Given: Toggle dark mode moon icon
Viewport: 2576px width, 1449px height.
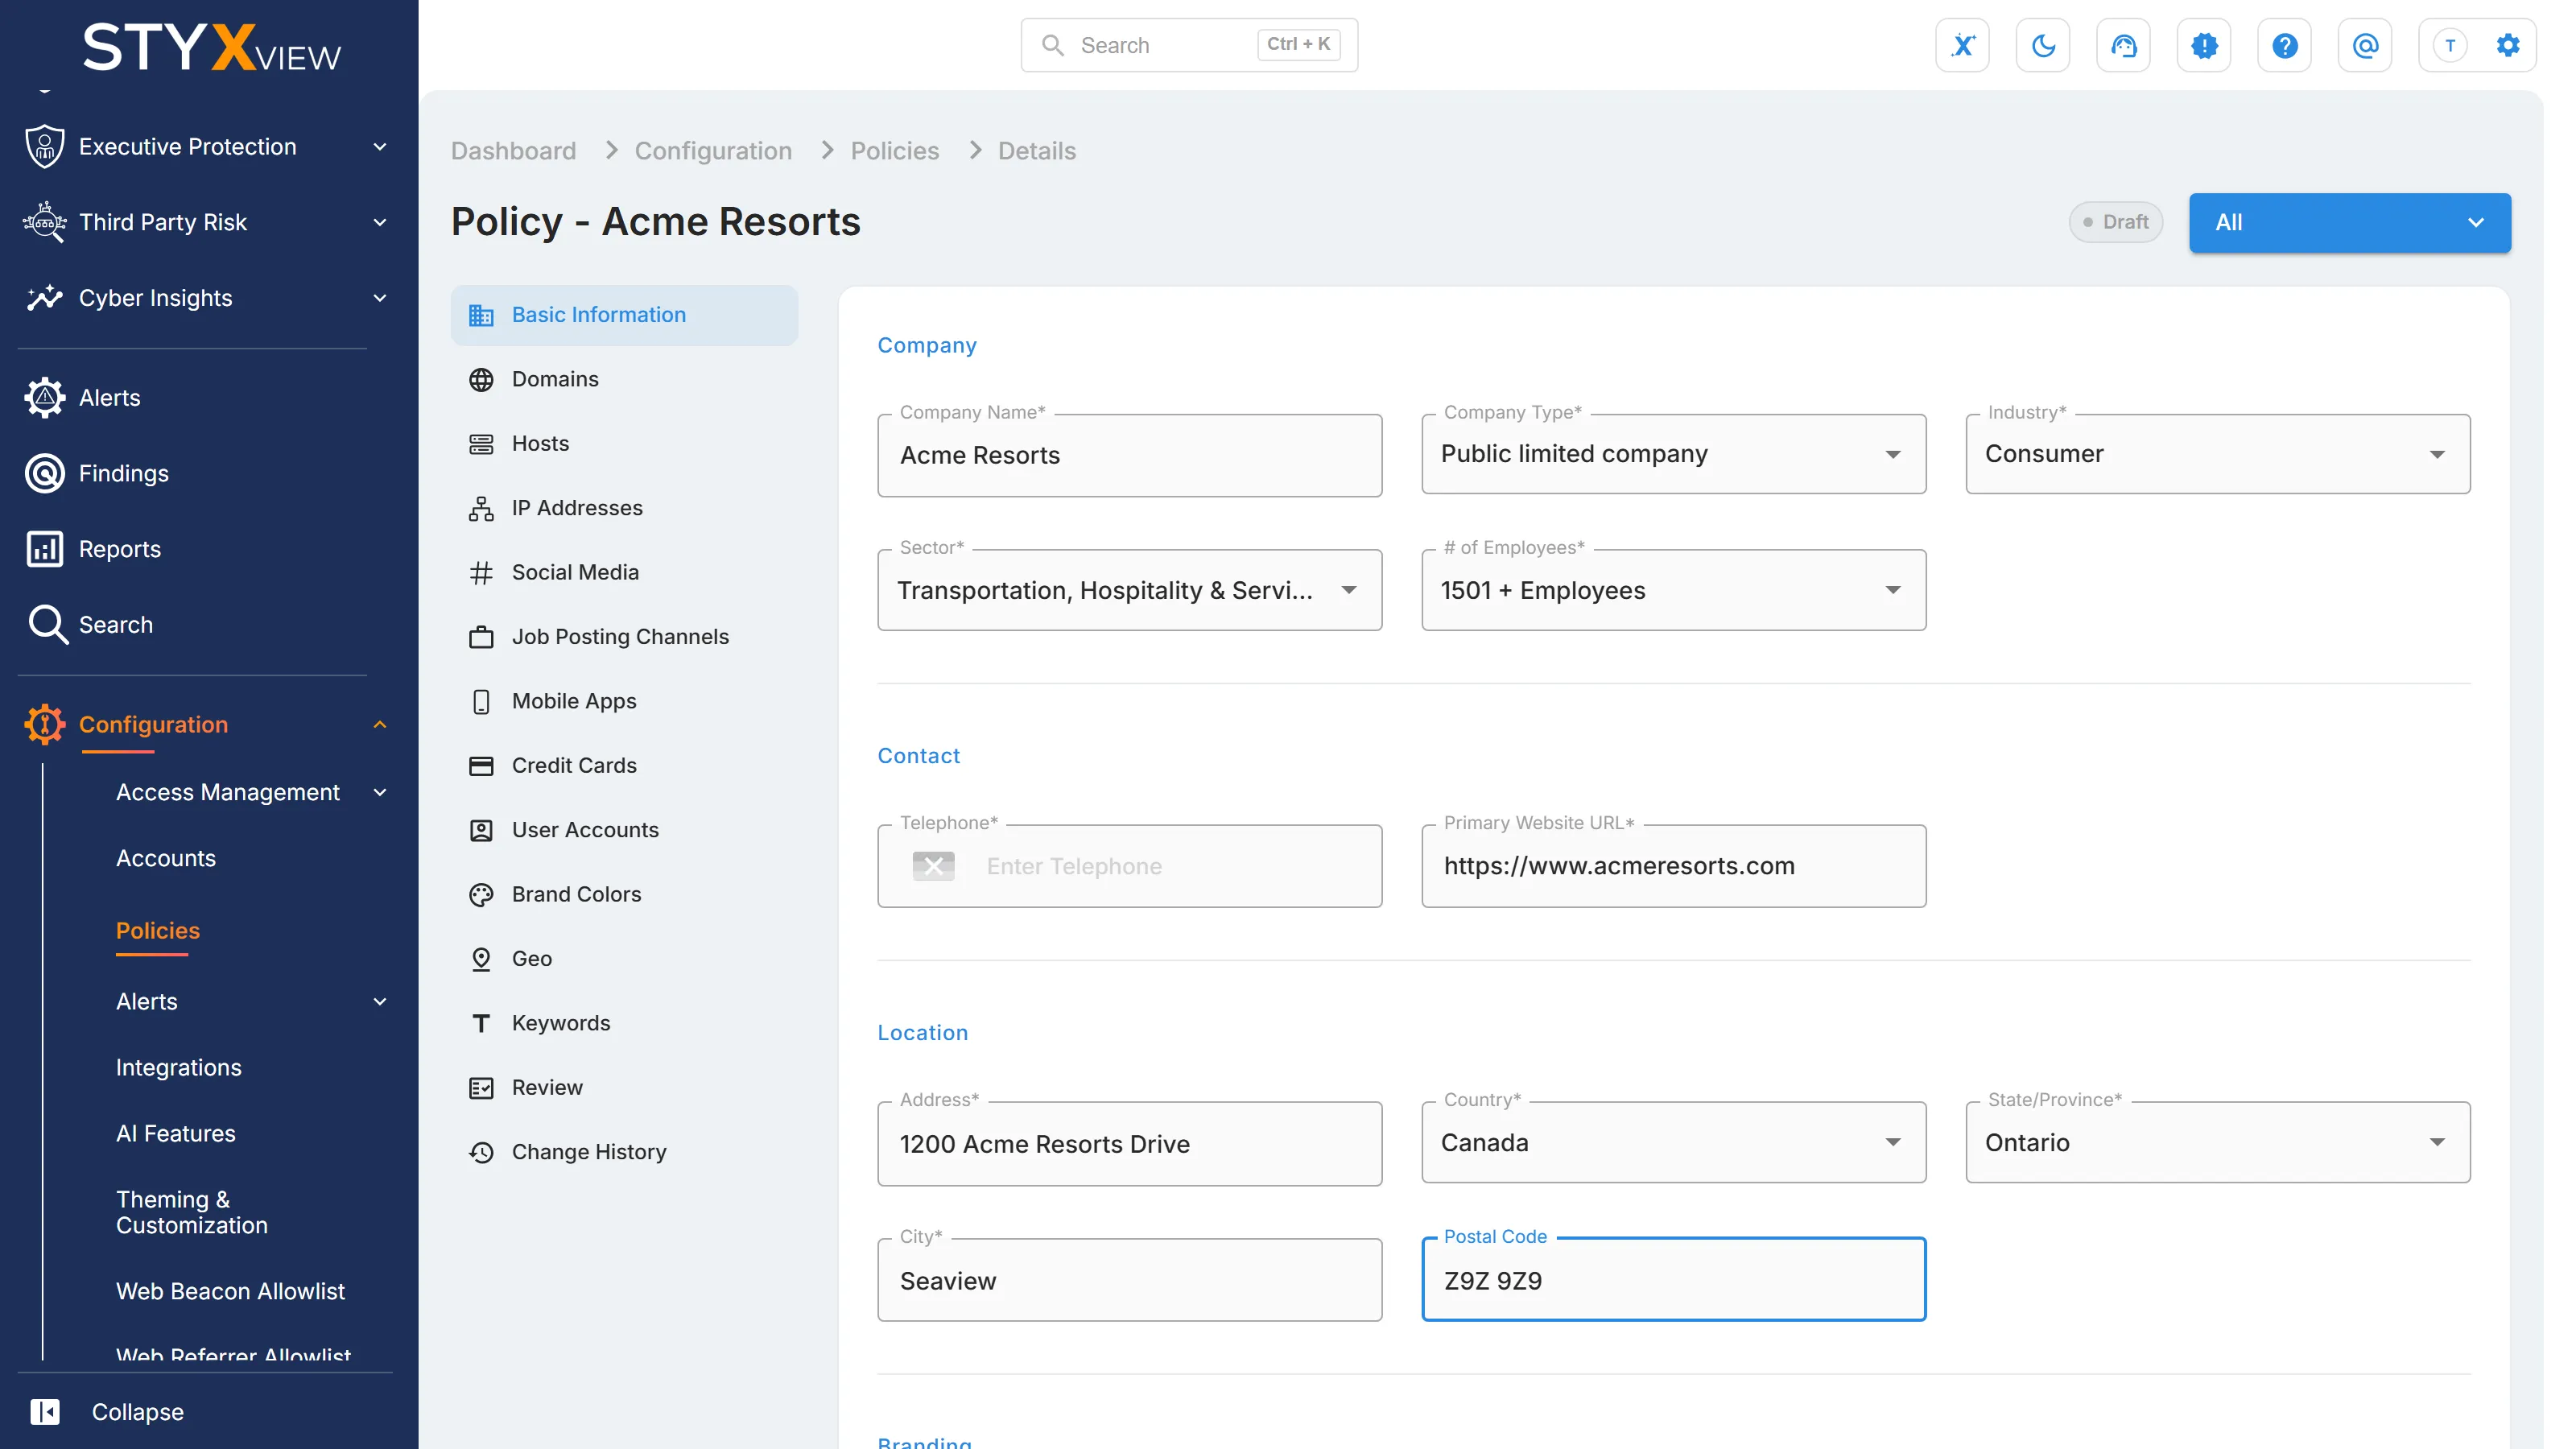Looking at the screenshot, I should [x=2043, y=45].
